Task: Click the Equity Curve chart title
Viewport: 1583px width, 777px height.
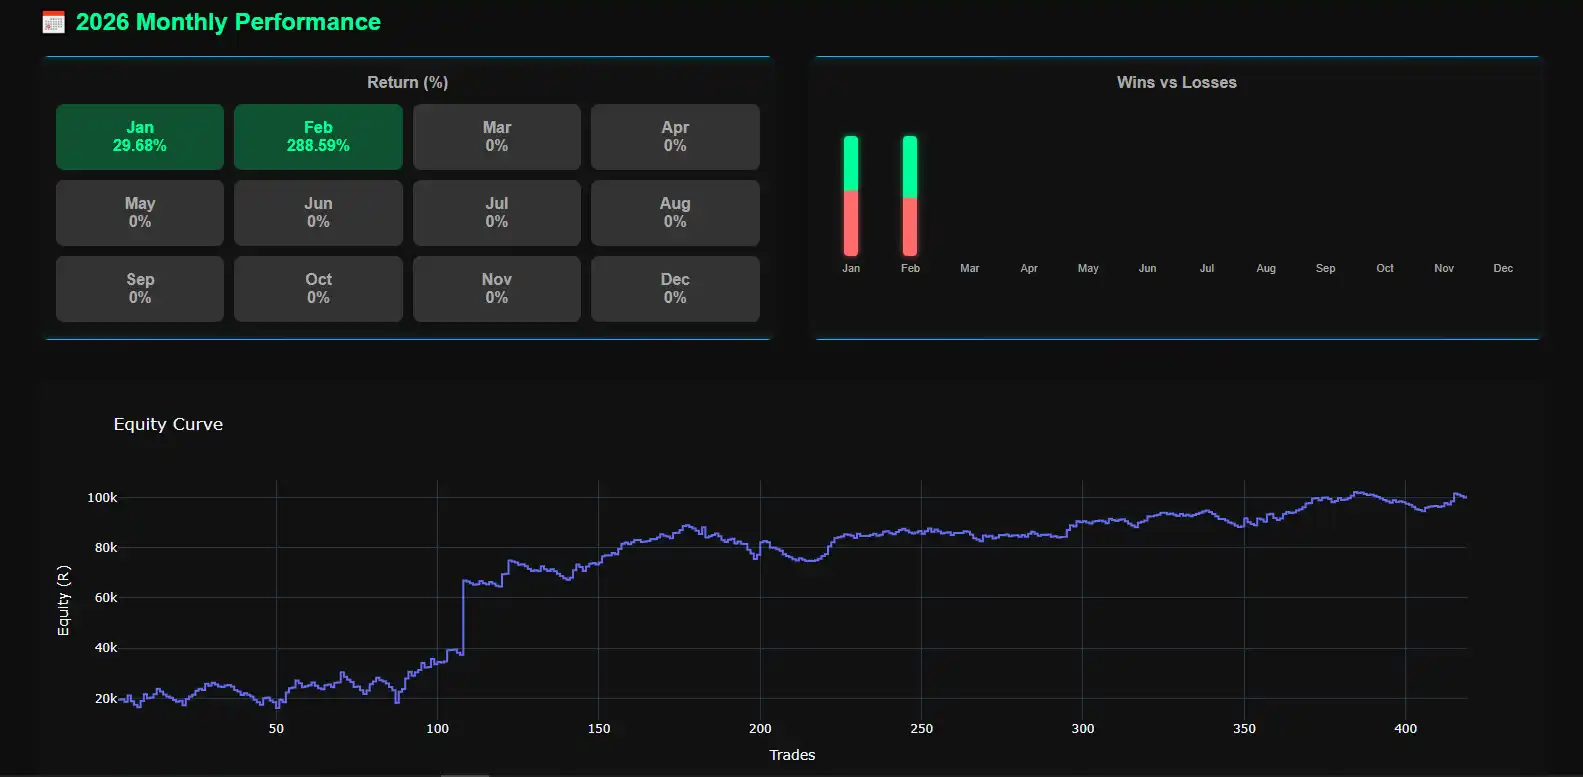Action: (x=168, y=424)
